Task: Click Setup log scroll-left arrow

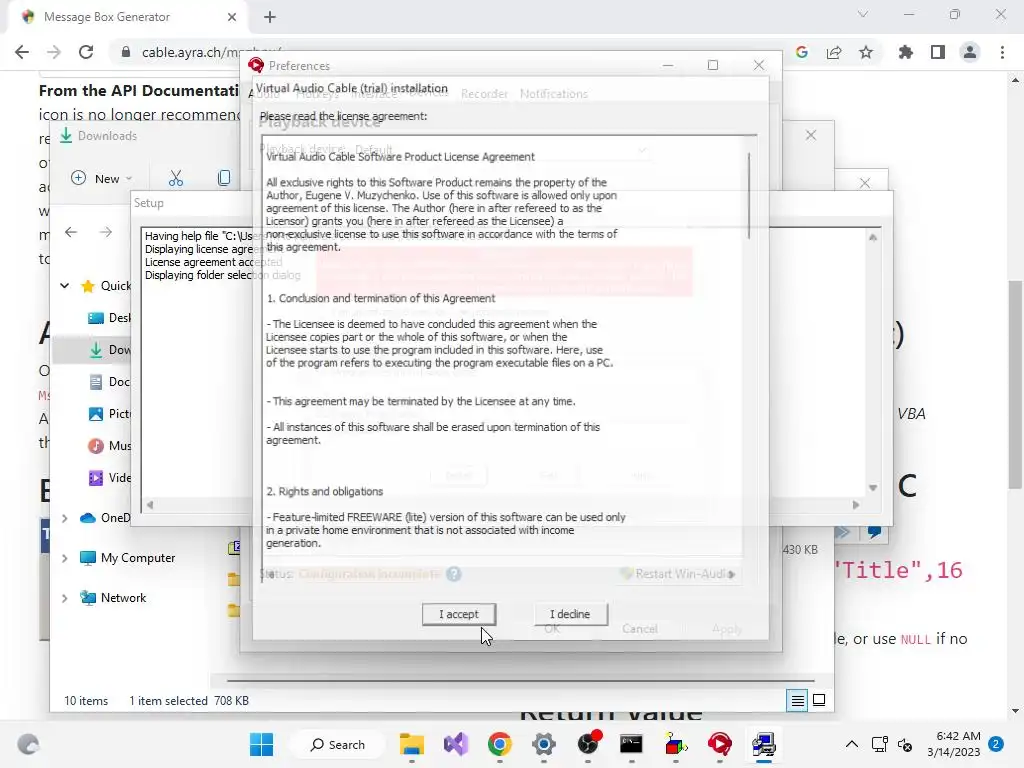Action: pos(150,504)
